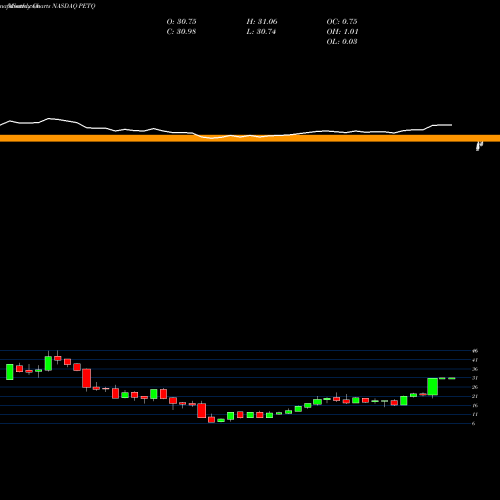This screenshot has width=500, height=500.
Task: Click the OL: 0.03 reading
Action: pyautogui.click(x=342, y=42)
